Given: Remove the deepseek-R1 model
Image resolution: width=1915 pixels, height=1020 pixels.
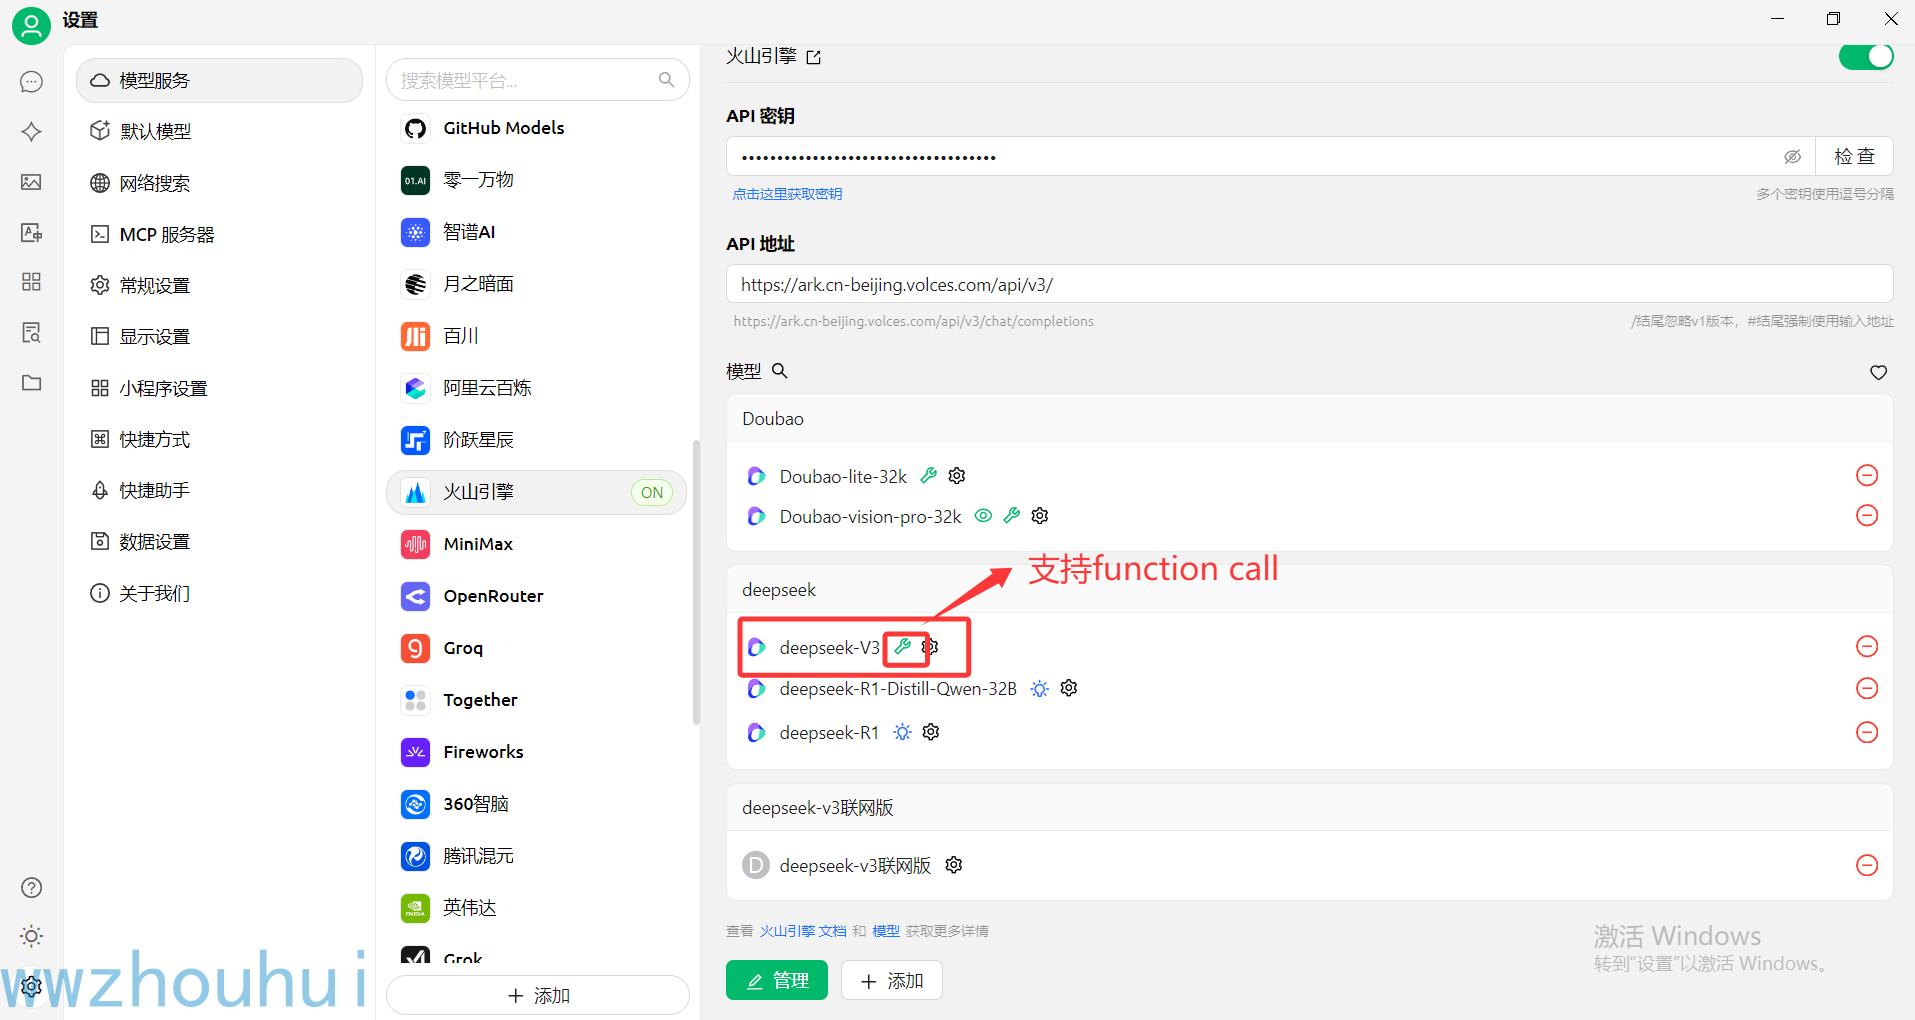Looking at the screenshot, I should click(x=1866, y=732).
